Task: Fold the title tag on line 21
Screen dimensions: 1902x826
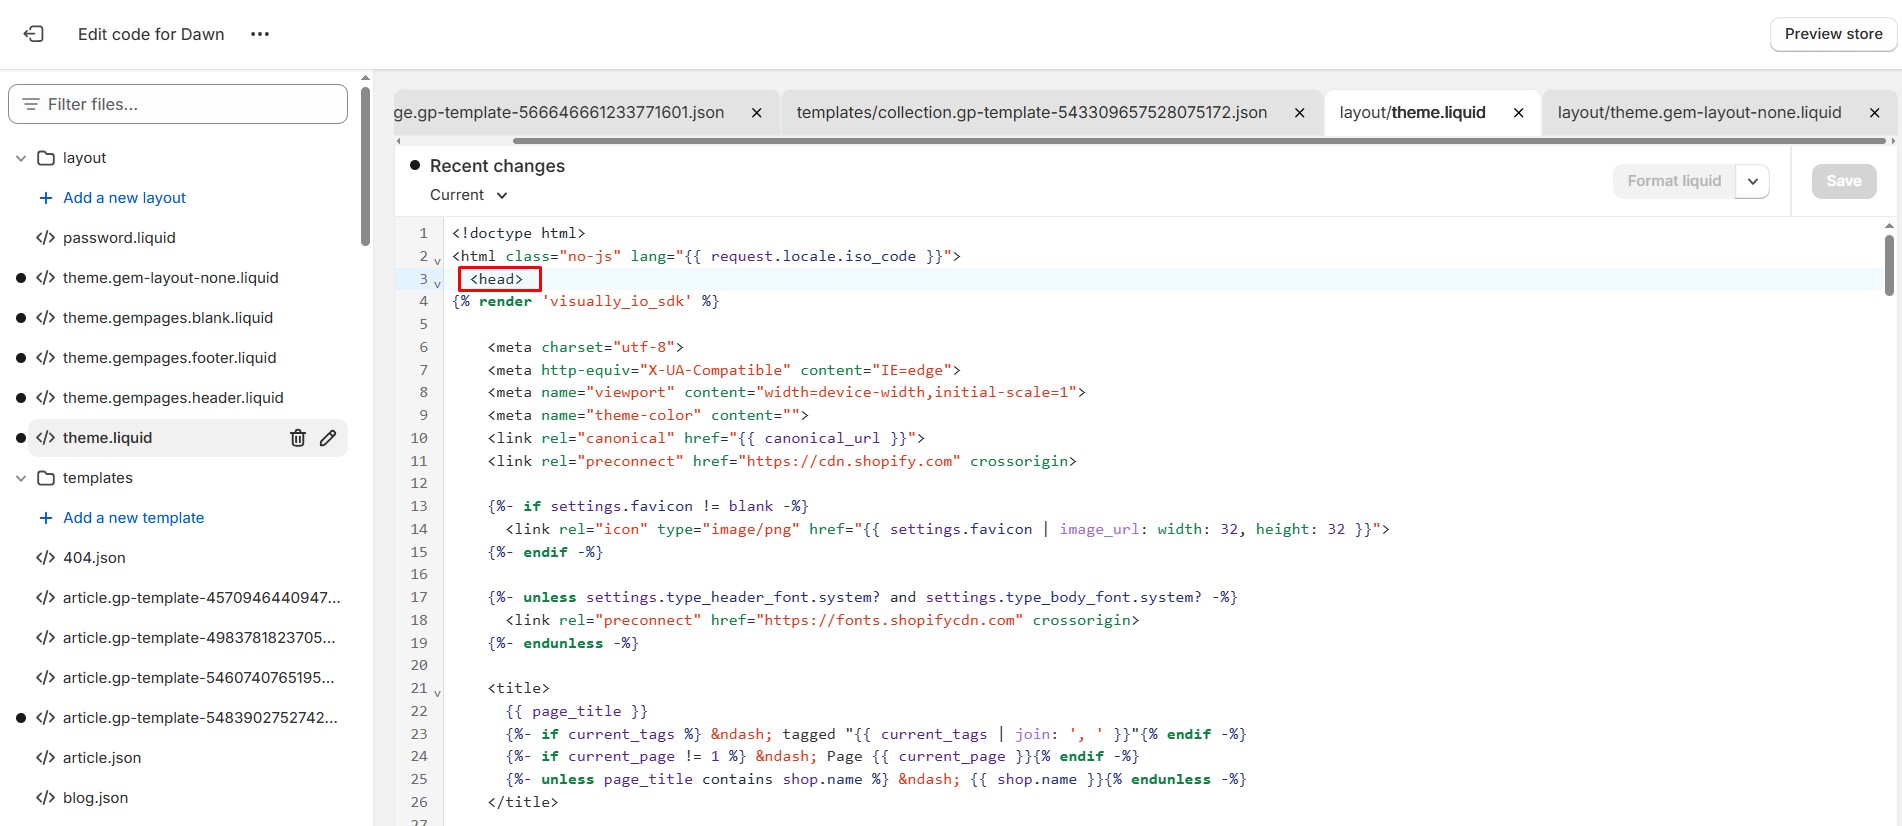Action: (x=437, y=692)
